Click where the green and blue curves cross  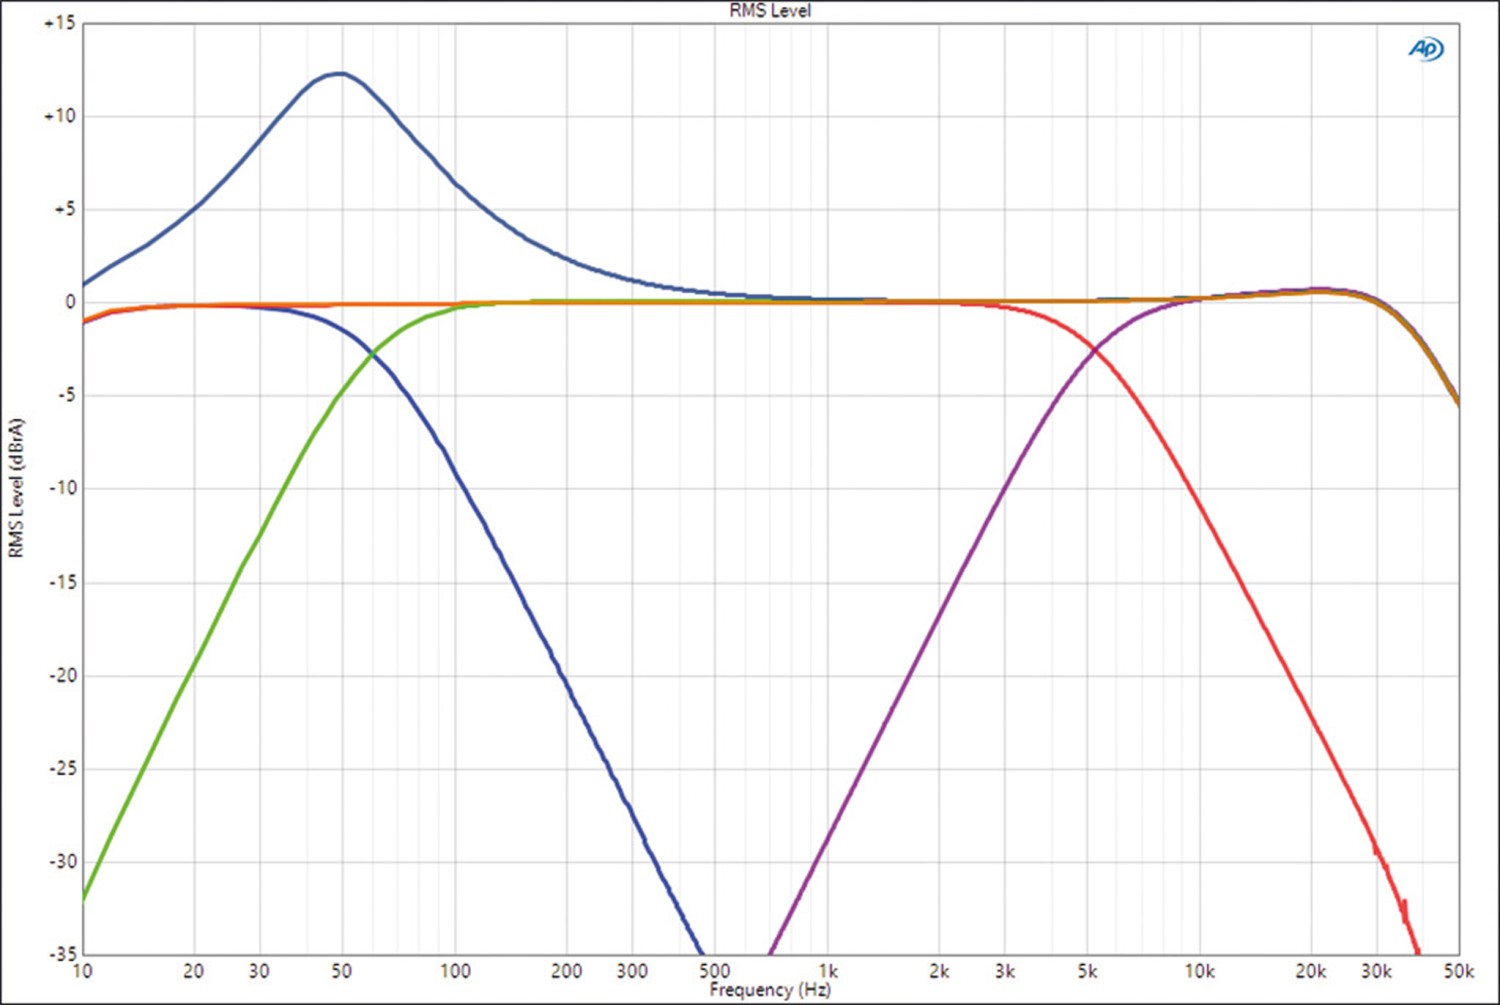pos(372,353)
